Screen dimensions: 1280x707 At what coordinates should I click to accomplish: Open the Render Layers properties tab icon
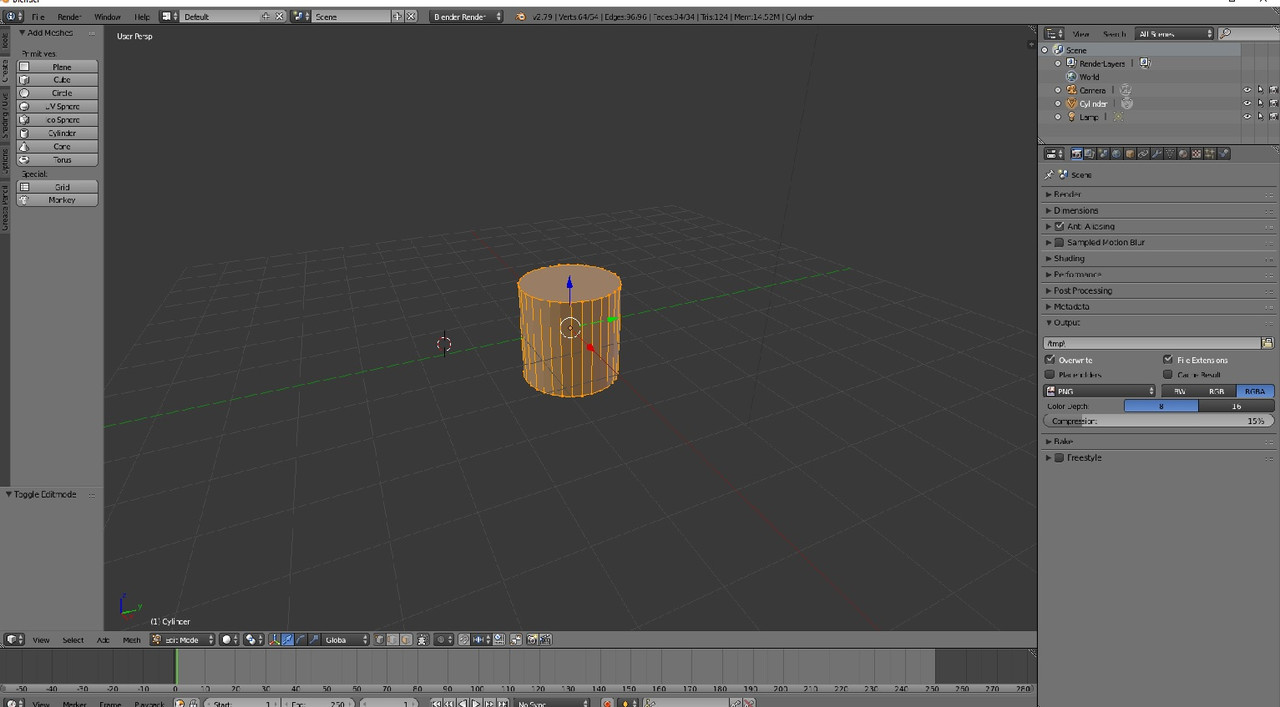pos(1090,154)
